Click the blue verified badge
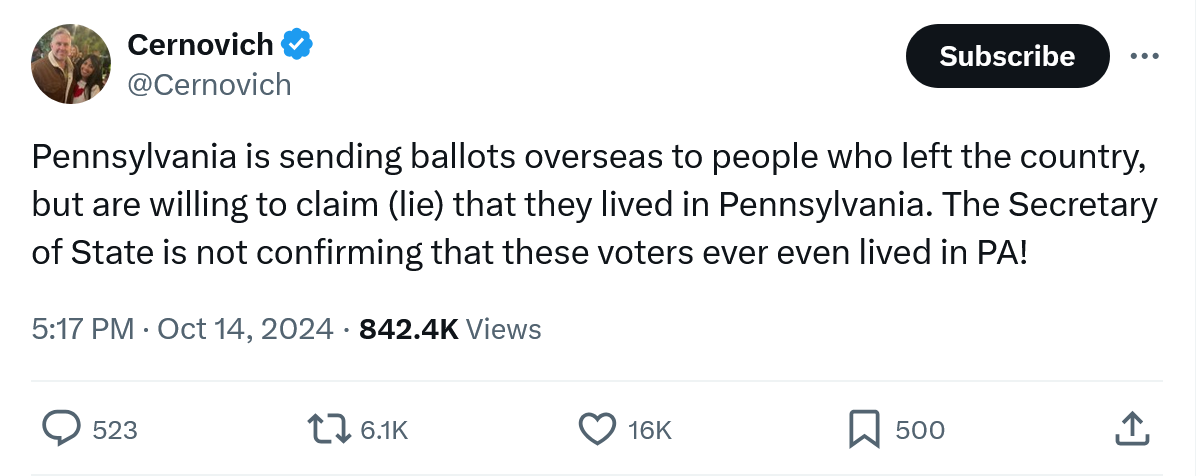Screen dimensions: 1196x476 pos(298,45)
